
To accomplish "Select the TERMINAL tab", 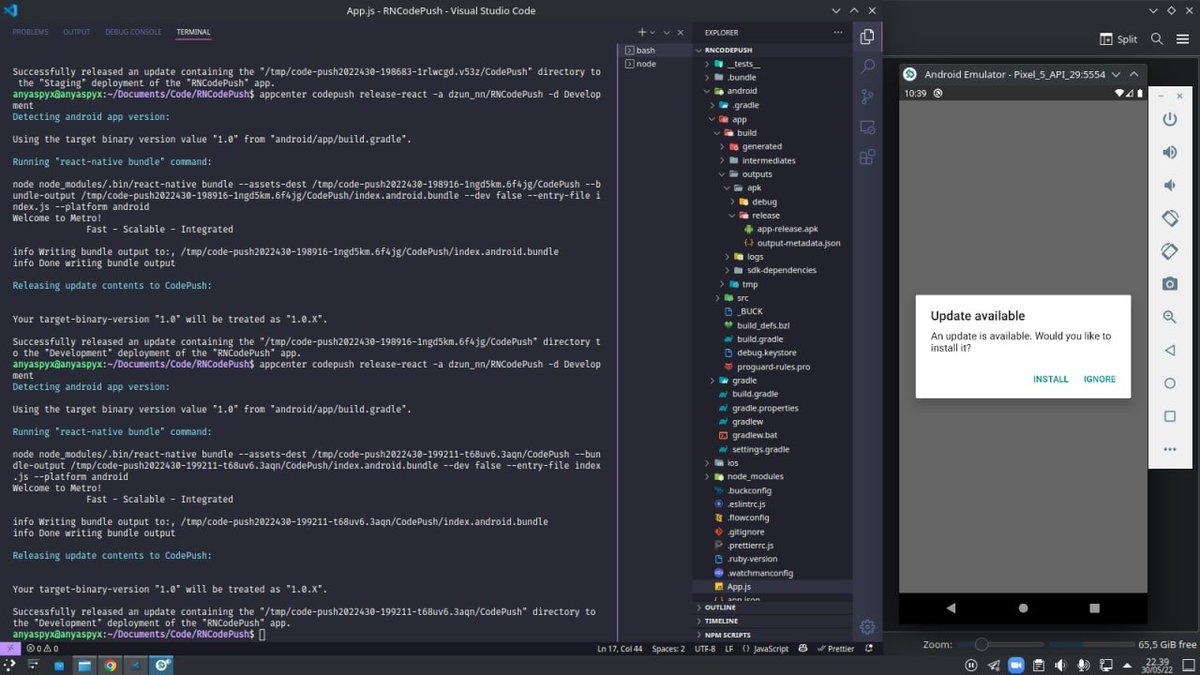I will click(193, 32).
